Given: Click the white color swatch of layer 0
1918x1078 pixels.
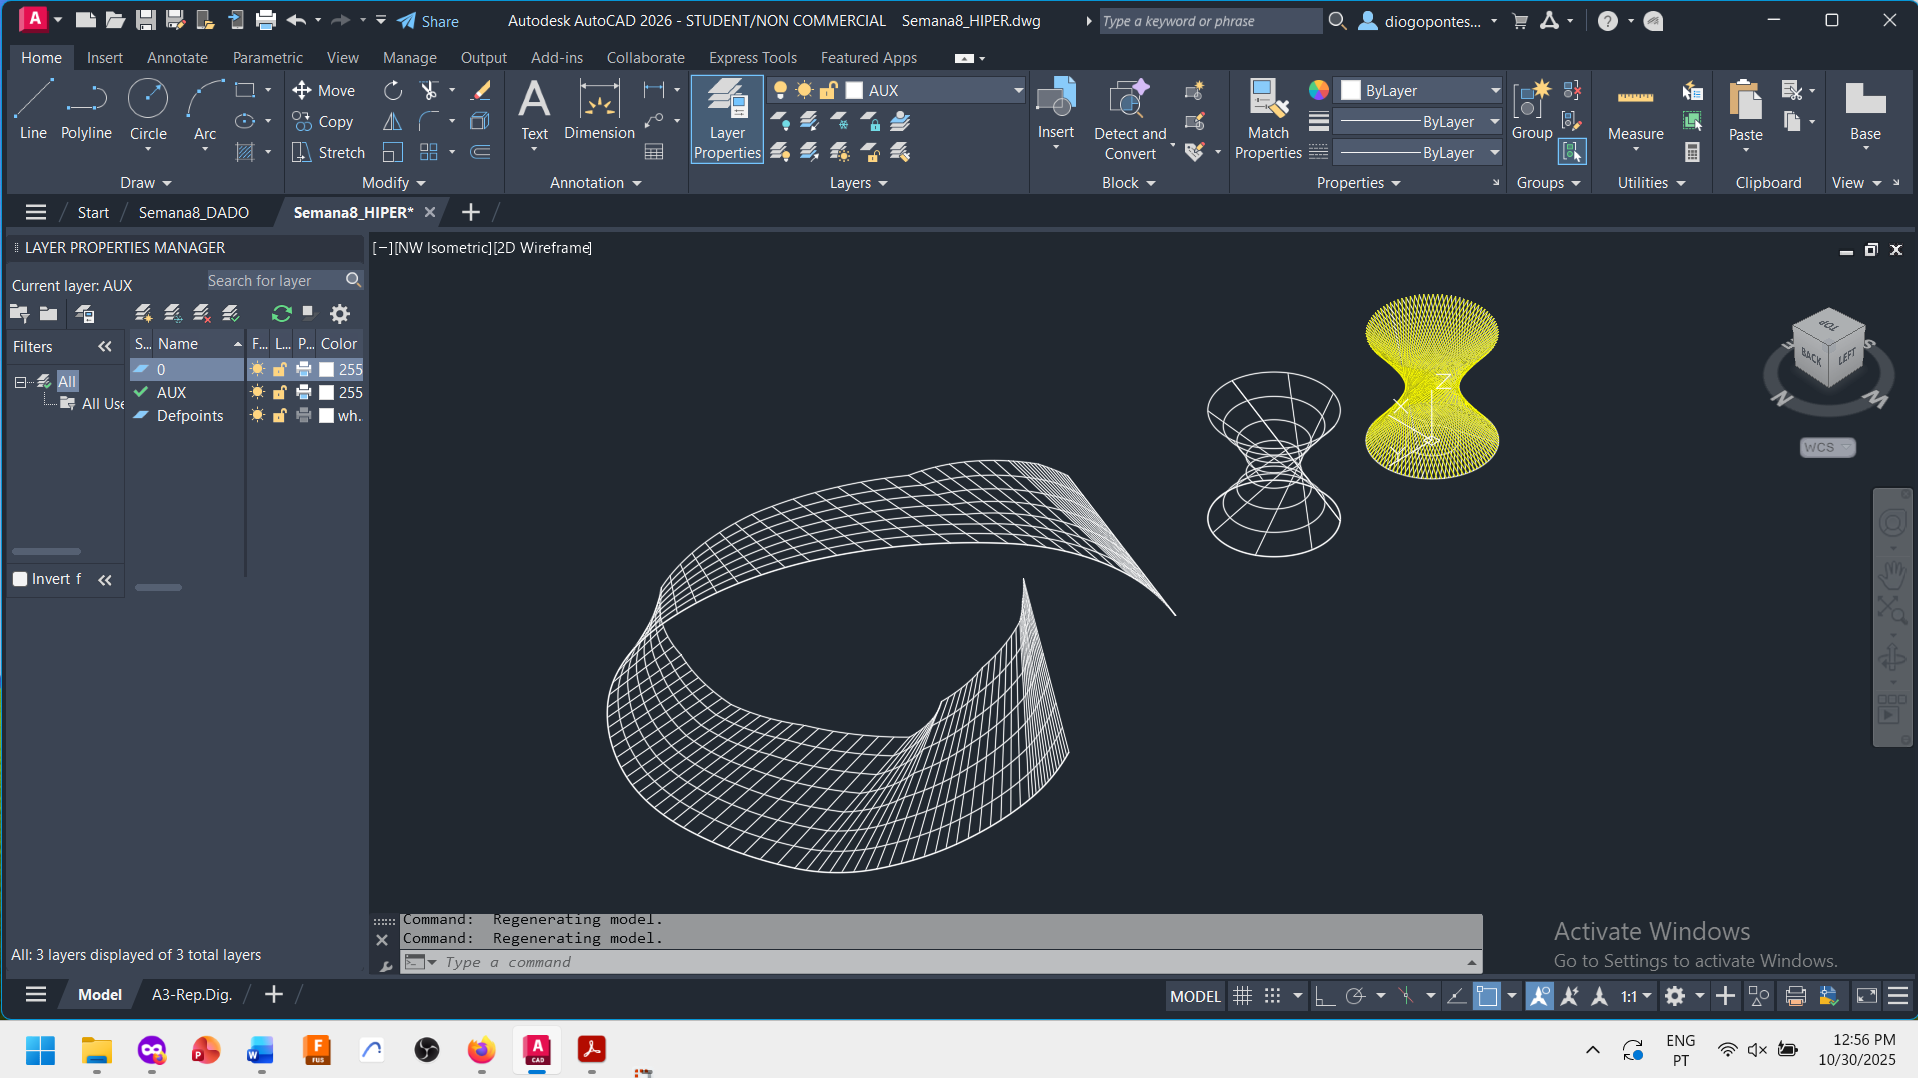Looking at the screenshot, I should pyautogui.click(x=327, y=370).
